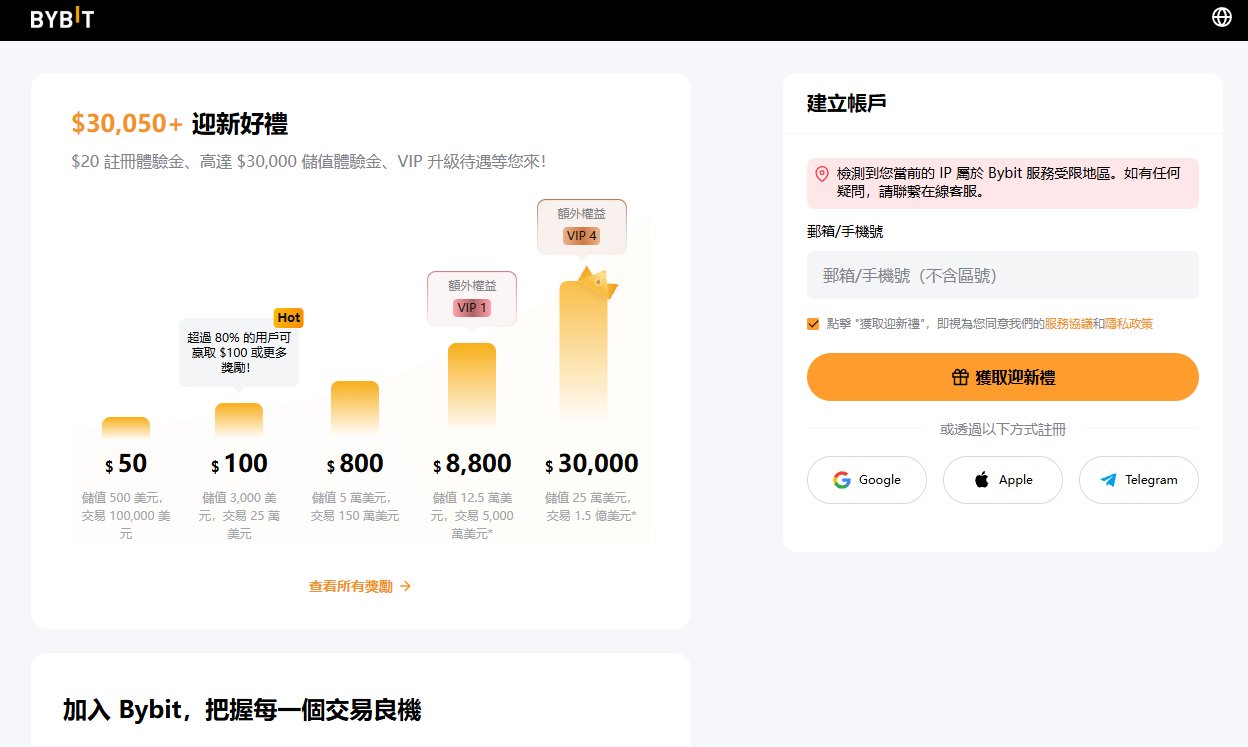The width and height of the screenshot is (1248, 747).
Task: Click the $ 50 amount text
Action: pyautogui.click(x=126, y=464)
